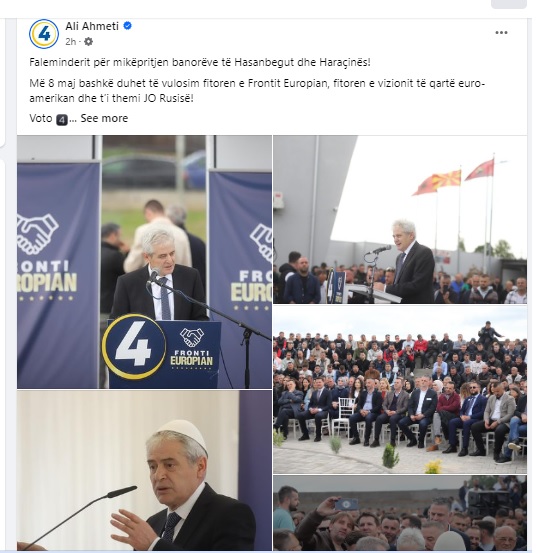Open the three-dot post options menu

[x=501, y=32]
